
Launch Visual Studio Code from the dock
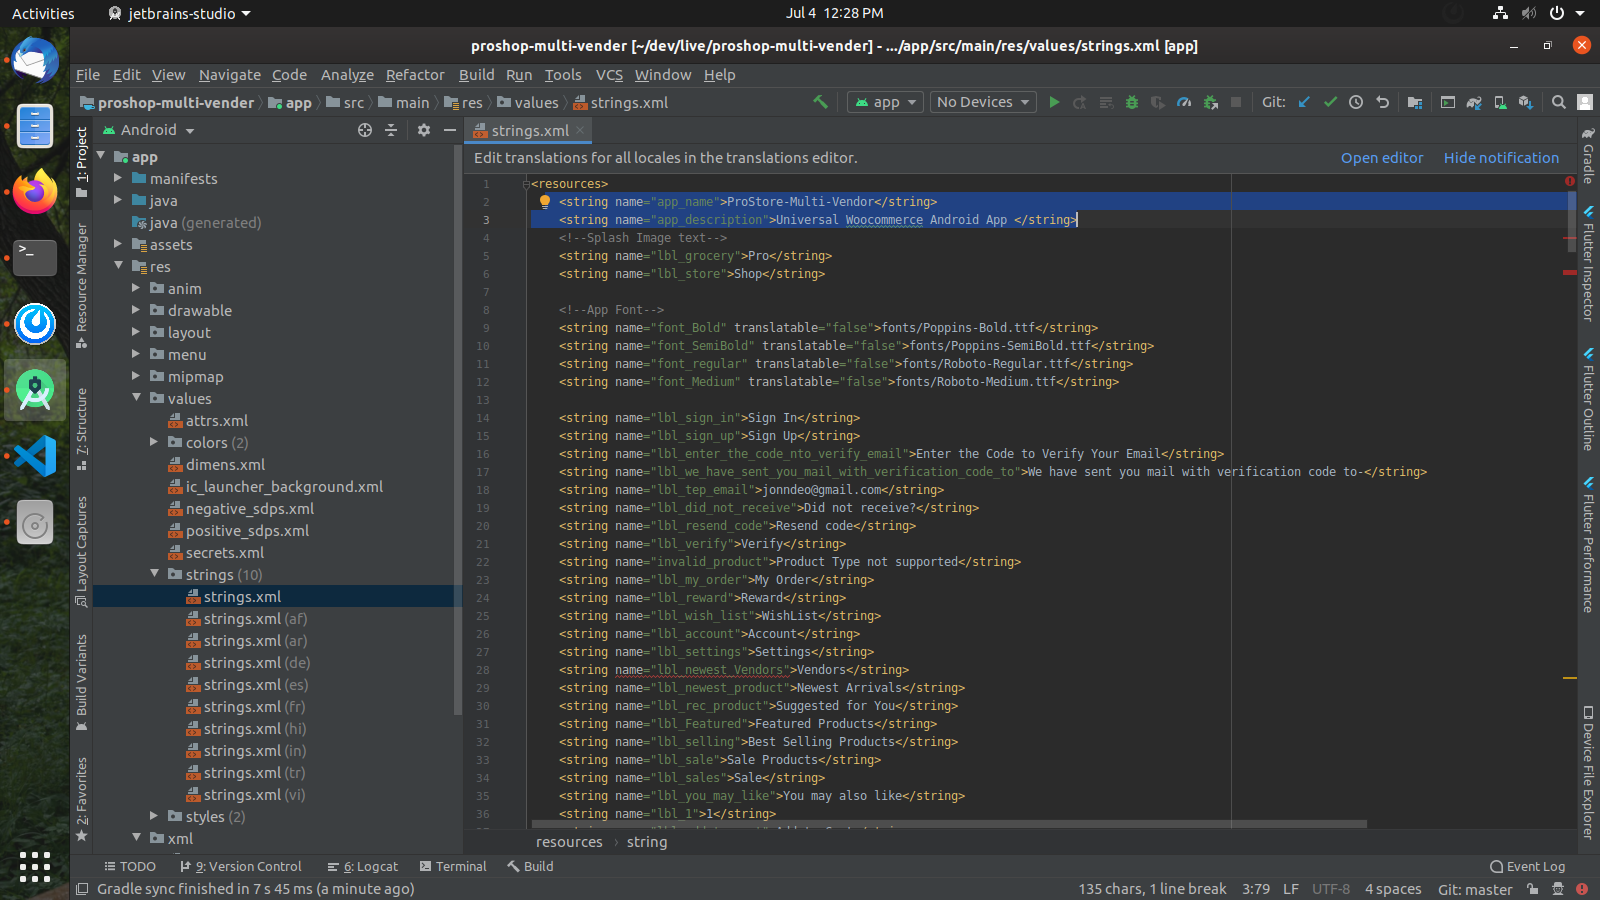click(35, 456)
